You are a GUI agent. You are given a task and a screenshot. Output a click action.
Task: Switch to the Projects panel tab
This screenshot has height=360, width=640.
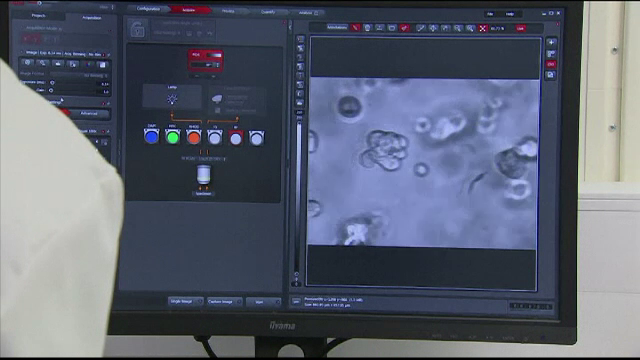tap(38, 16)
